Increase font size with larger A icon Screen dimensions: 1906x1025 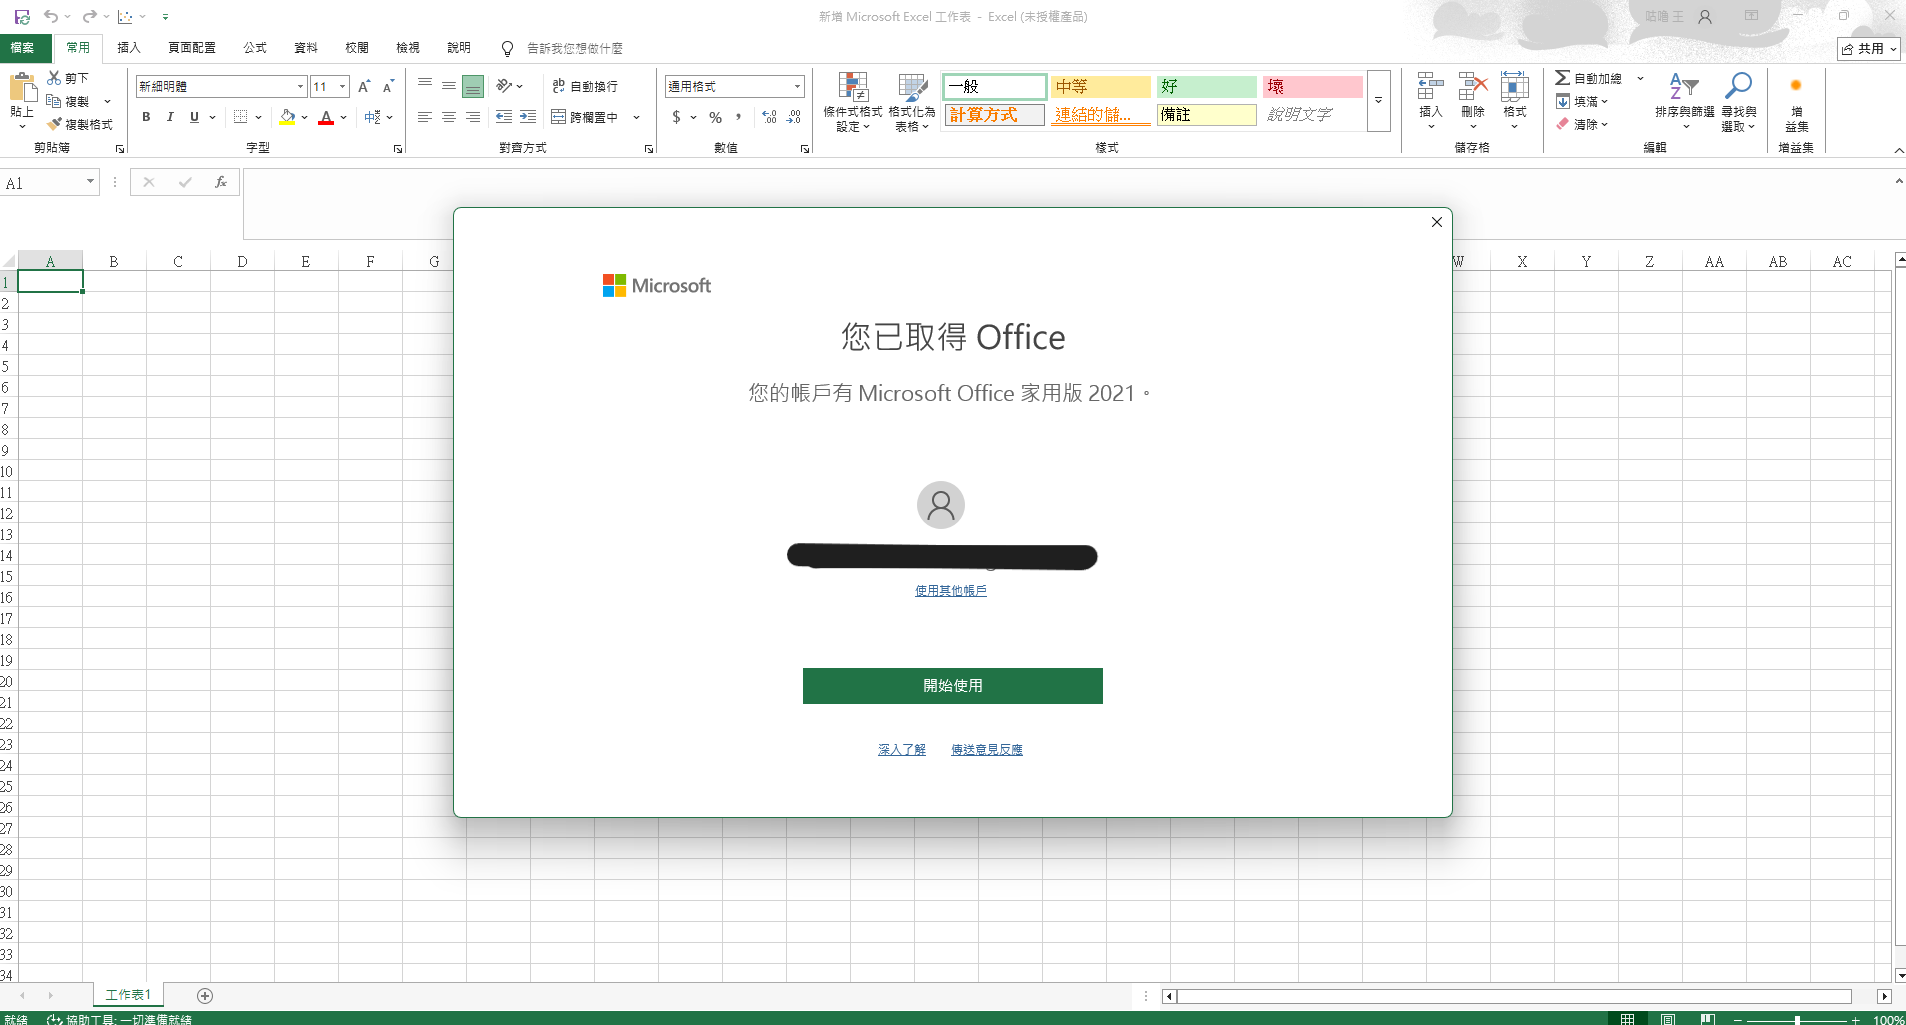(364, 87)
